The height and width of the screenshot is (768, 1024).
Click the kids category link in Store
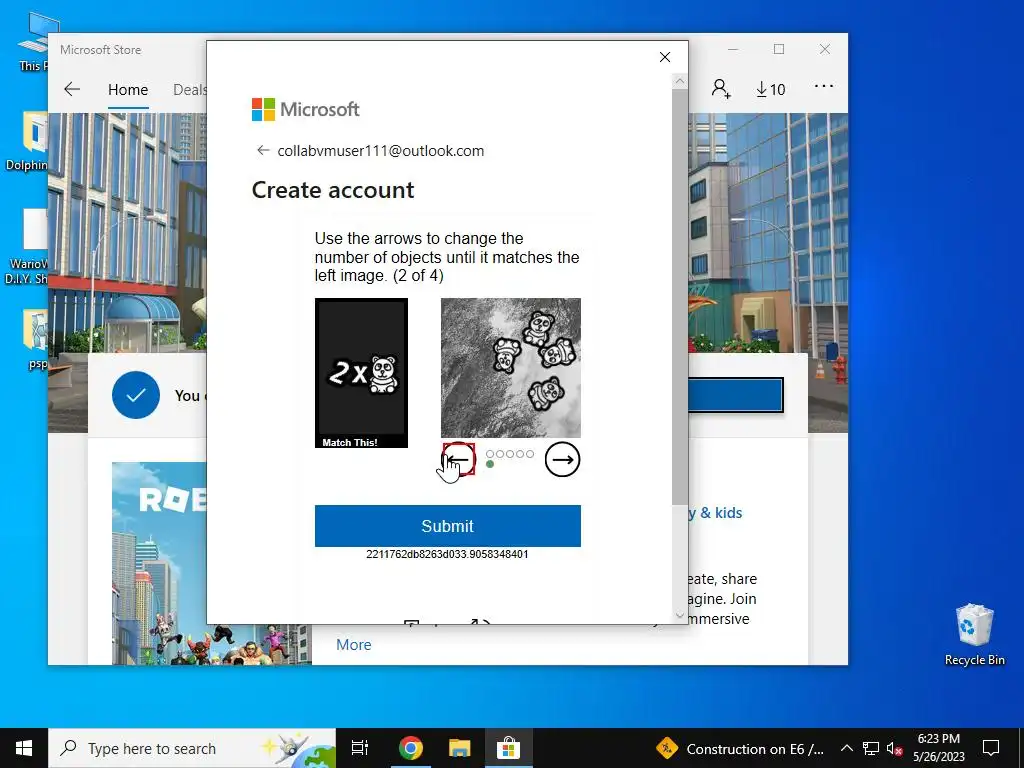pyautogui.click(x=715, y=513)
